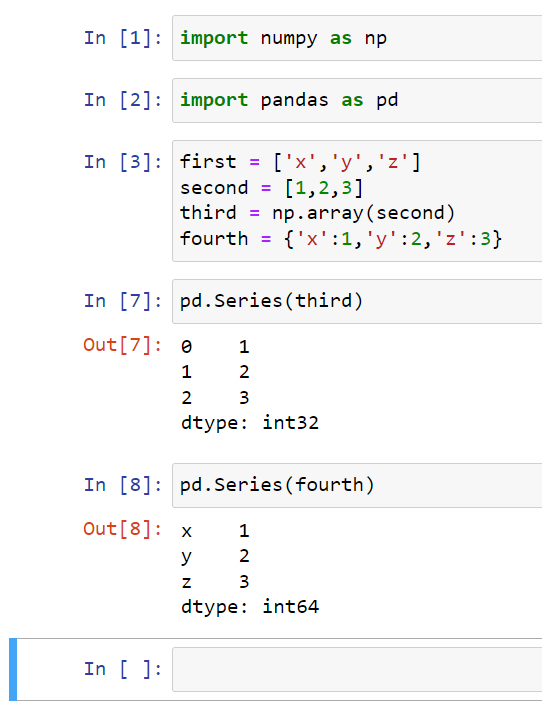The height and width of the screenshot is (721, 542).
Task: Click the line "first = ['x','y','z']"
Action: pyautogui.click(x=300, y=162)
